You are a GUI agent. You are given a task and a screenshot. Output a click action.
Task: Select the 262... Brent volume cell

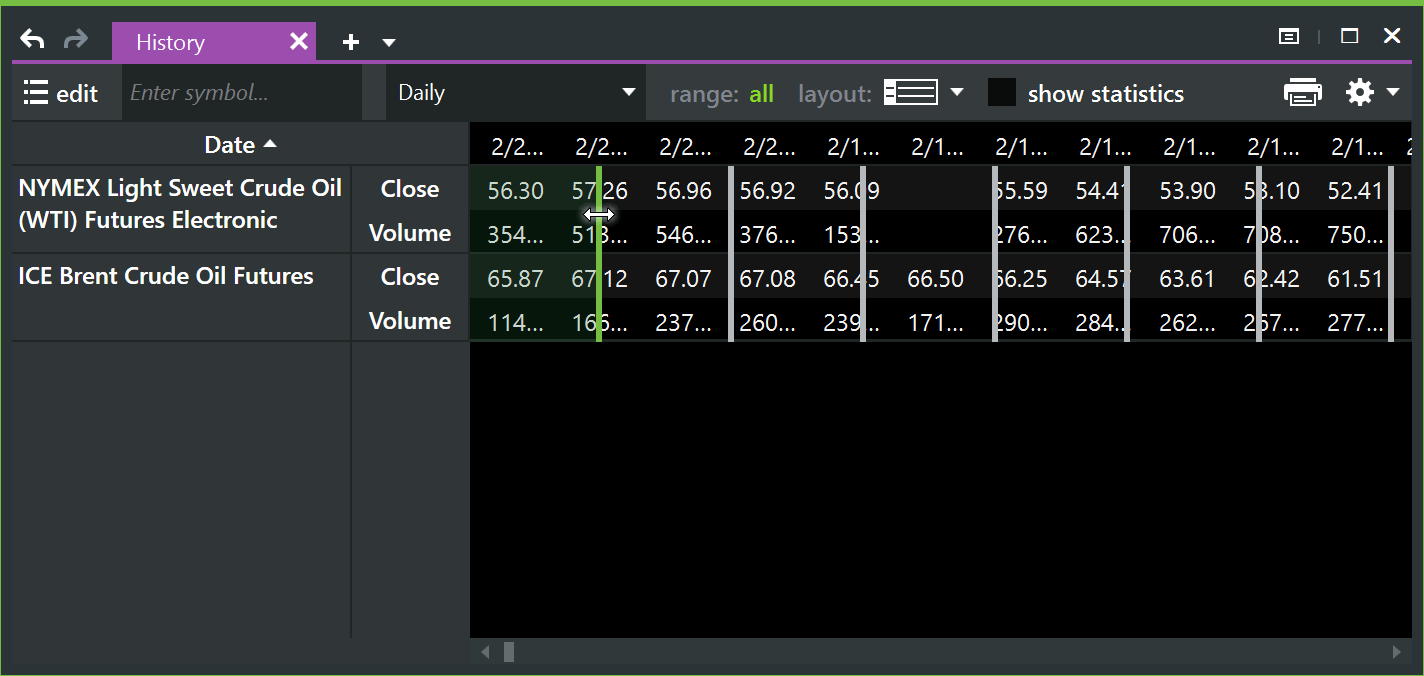(1187, 322)
